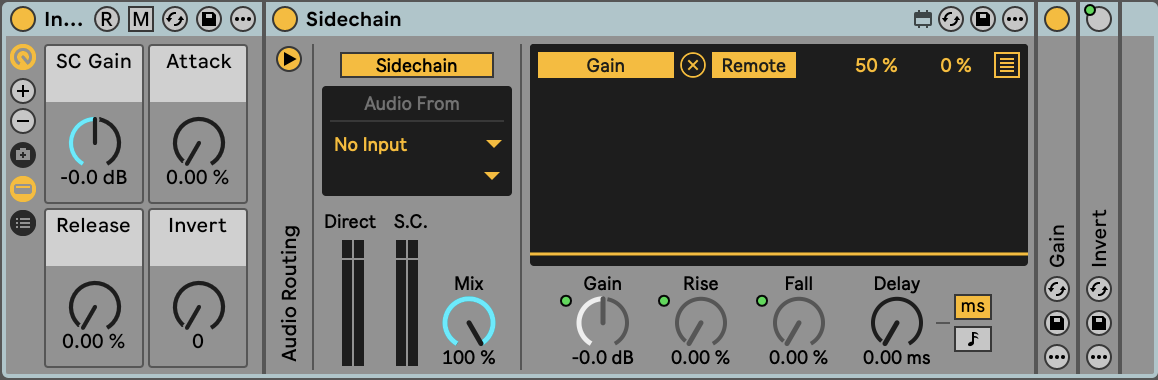Show macro variations with camera icon
The width and height of the screenshot is (1158, 380).
point(23,155)
